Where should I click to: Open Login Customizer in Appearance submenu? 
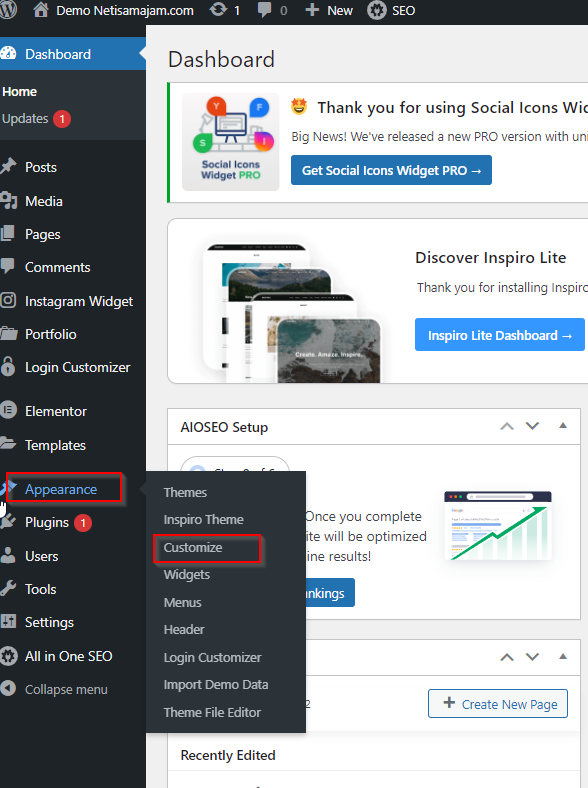212,657
